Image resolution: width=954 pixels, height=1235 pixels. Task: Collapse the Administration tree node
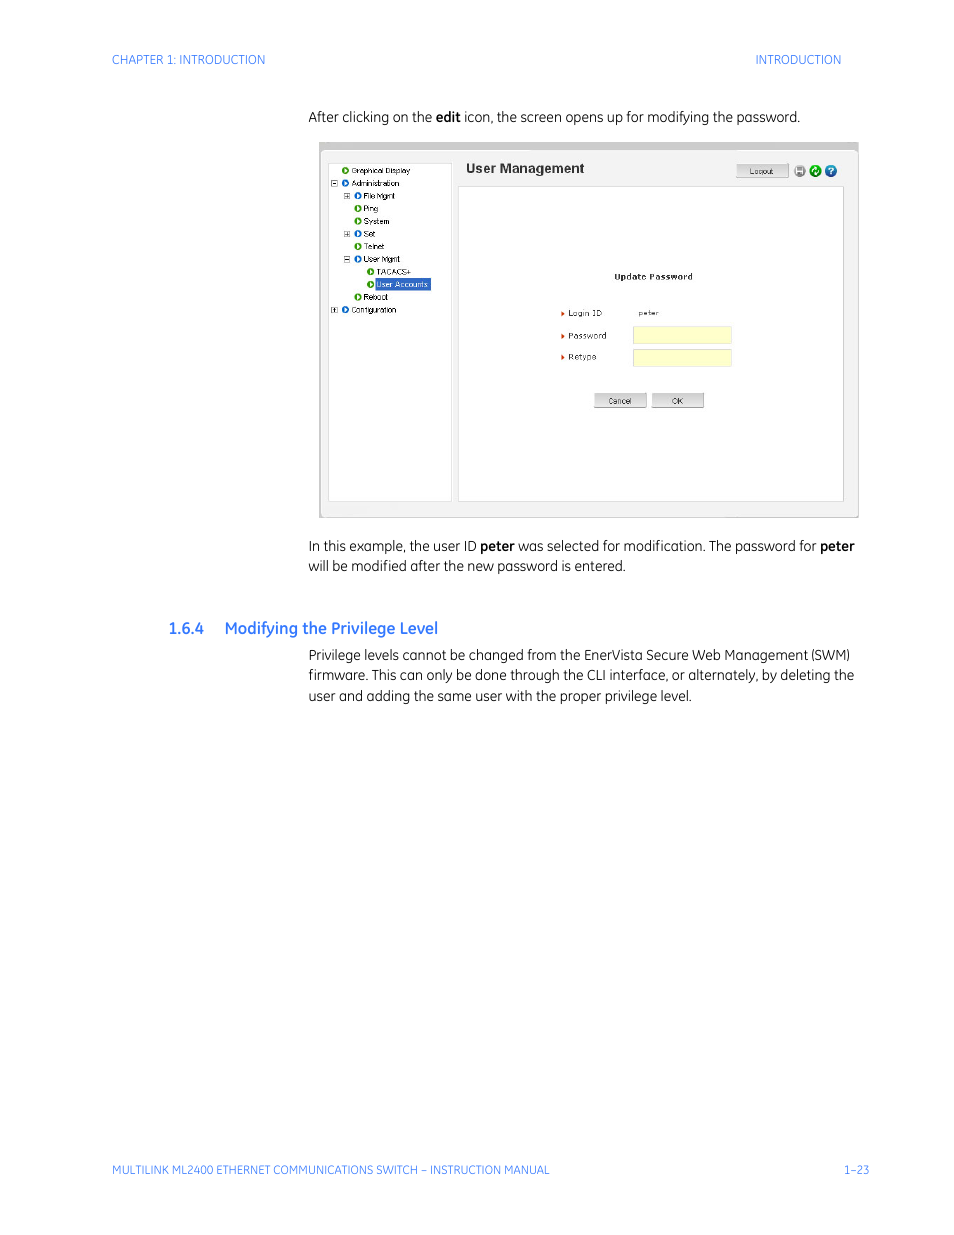(x=334, y=184)
